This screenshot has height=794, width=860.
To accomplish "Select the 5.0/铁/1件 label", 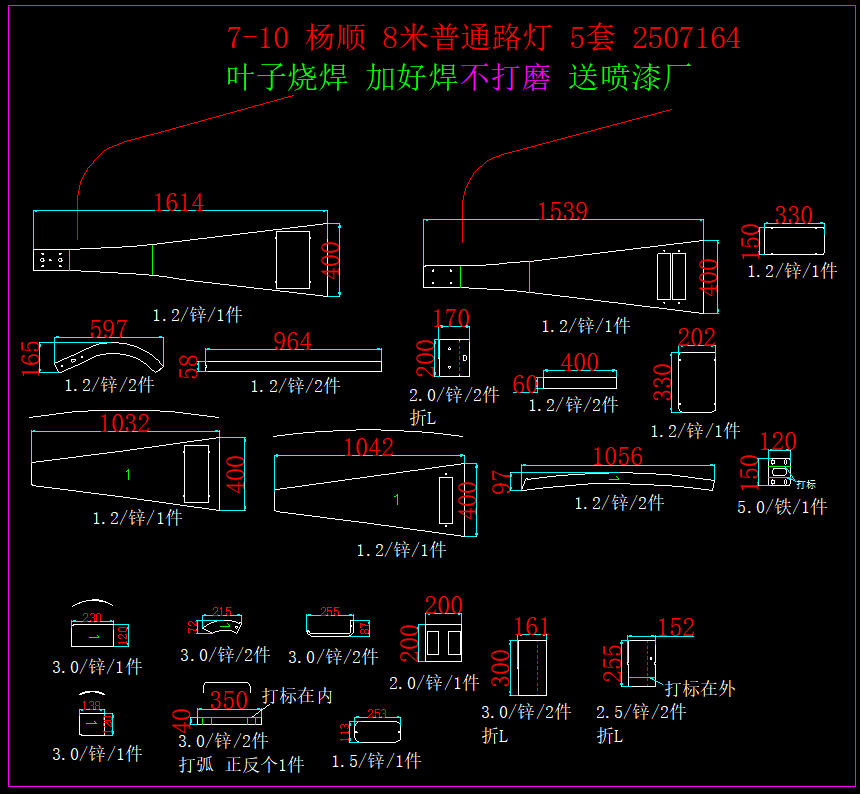I will coord(782,507).
